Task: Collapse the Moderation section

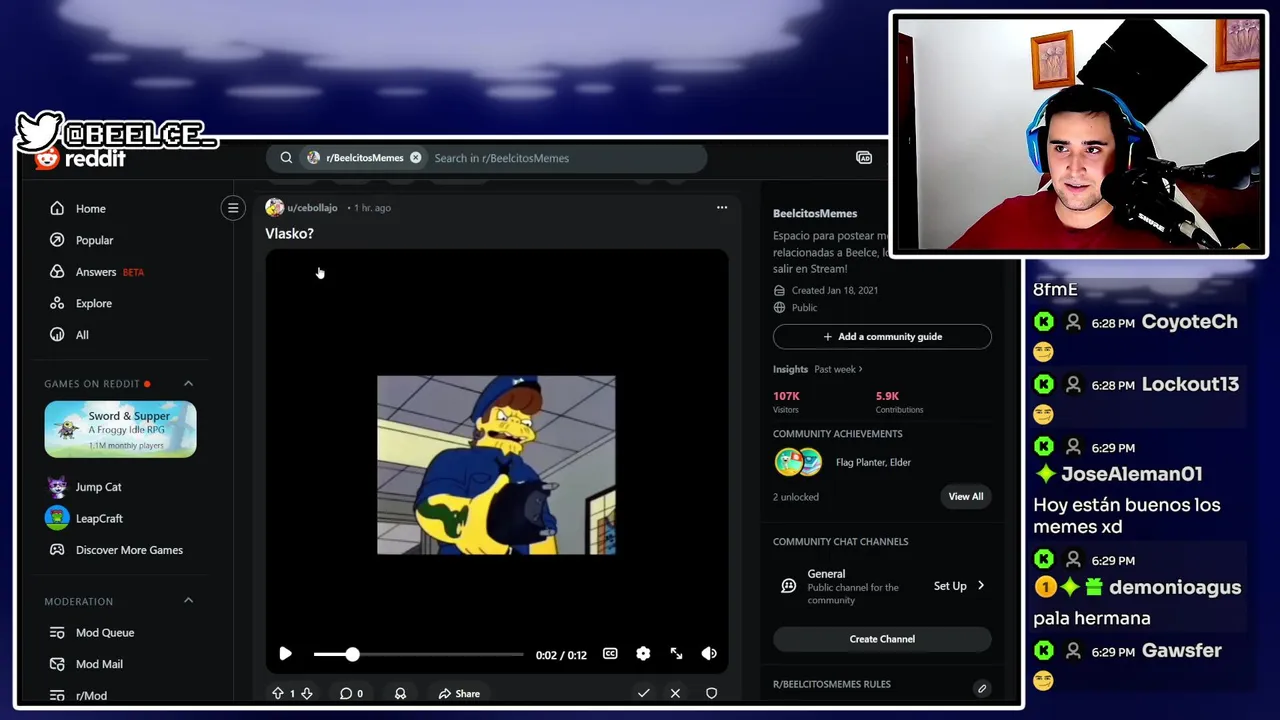Action: click(188, 601)
